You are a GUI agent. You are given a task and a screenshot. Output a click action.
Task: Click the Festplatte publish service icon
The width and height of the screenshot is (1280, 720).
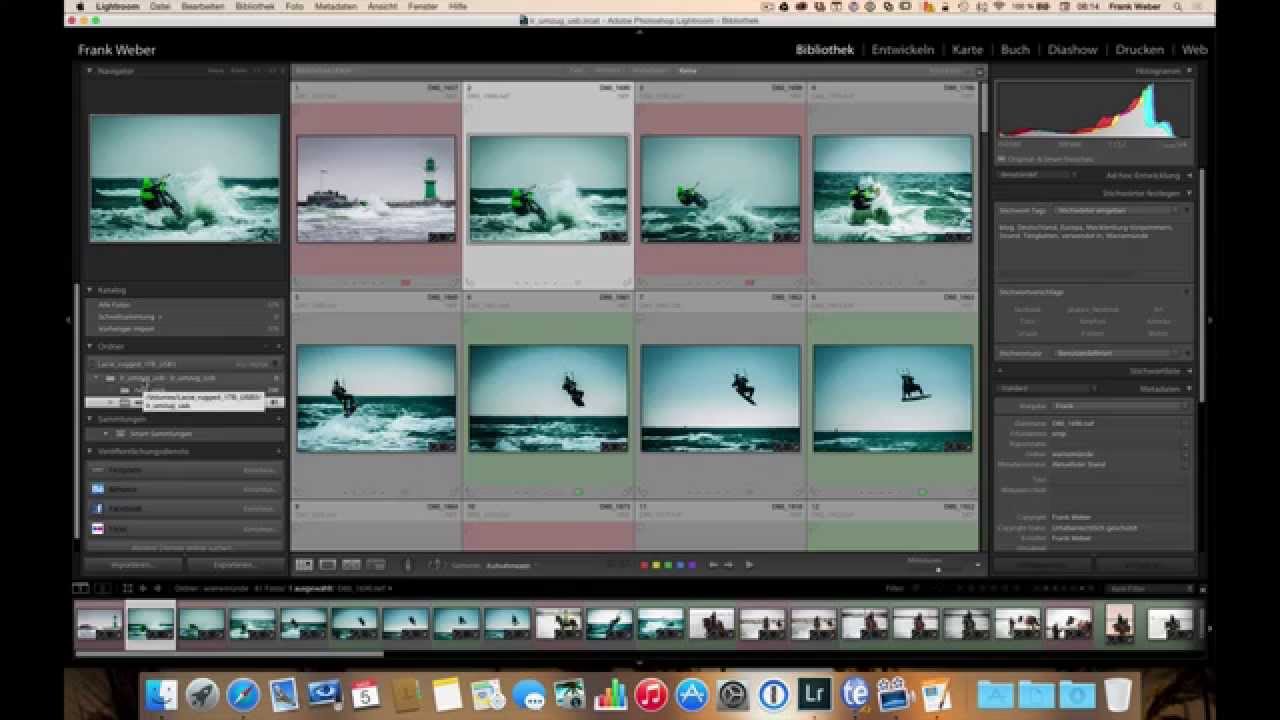[x=98, y=469]
